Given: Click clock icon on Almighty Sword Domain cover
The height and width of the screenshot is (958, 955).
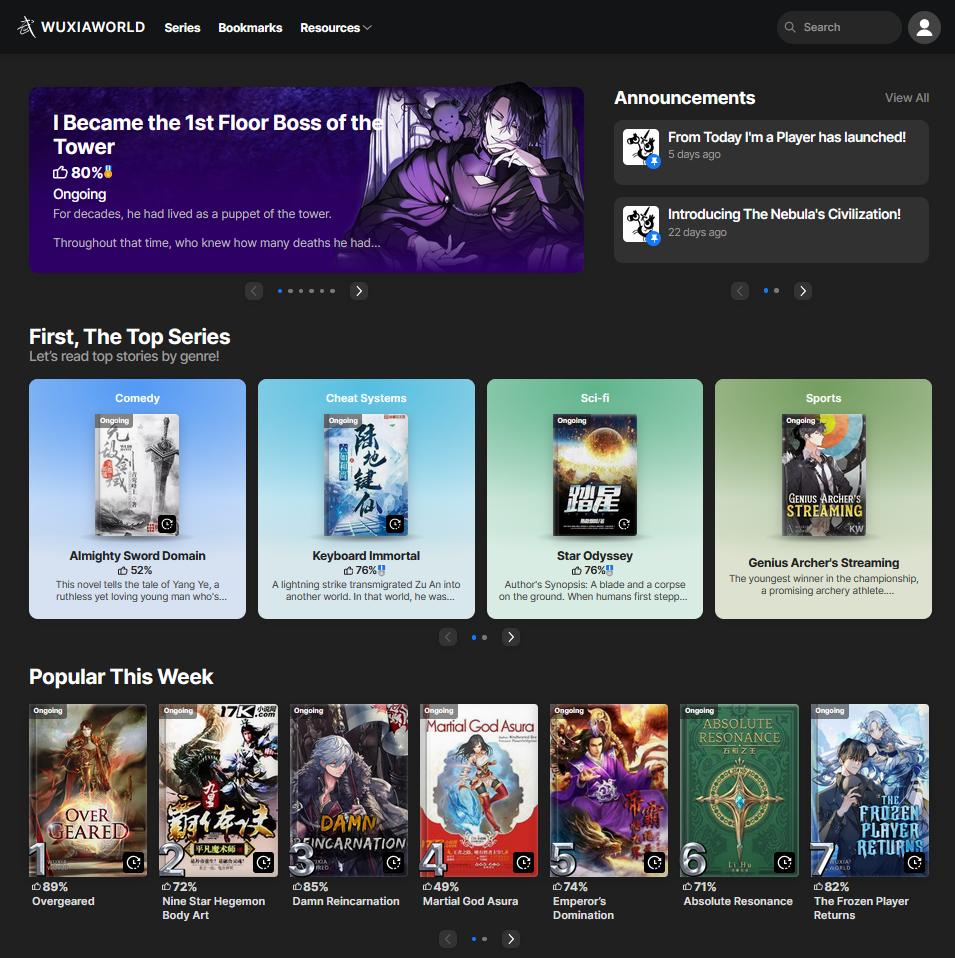Looking at the screenshot, I should (167, 524).
